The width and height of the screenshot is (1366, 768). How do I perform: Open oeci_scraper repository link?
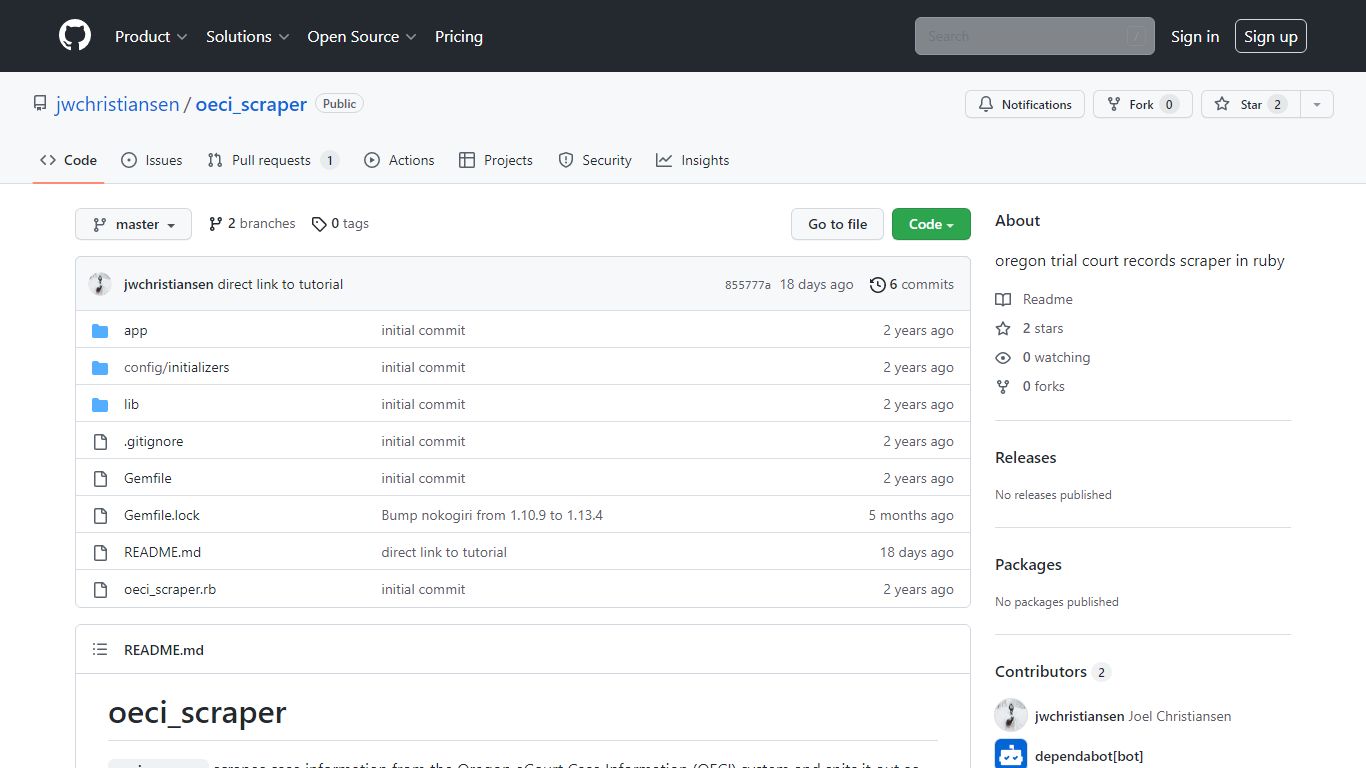[251, 104]
